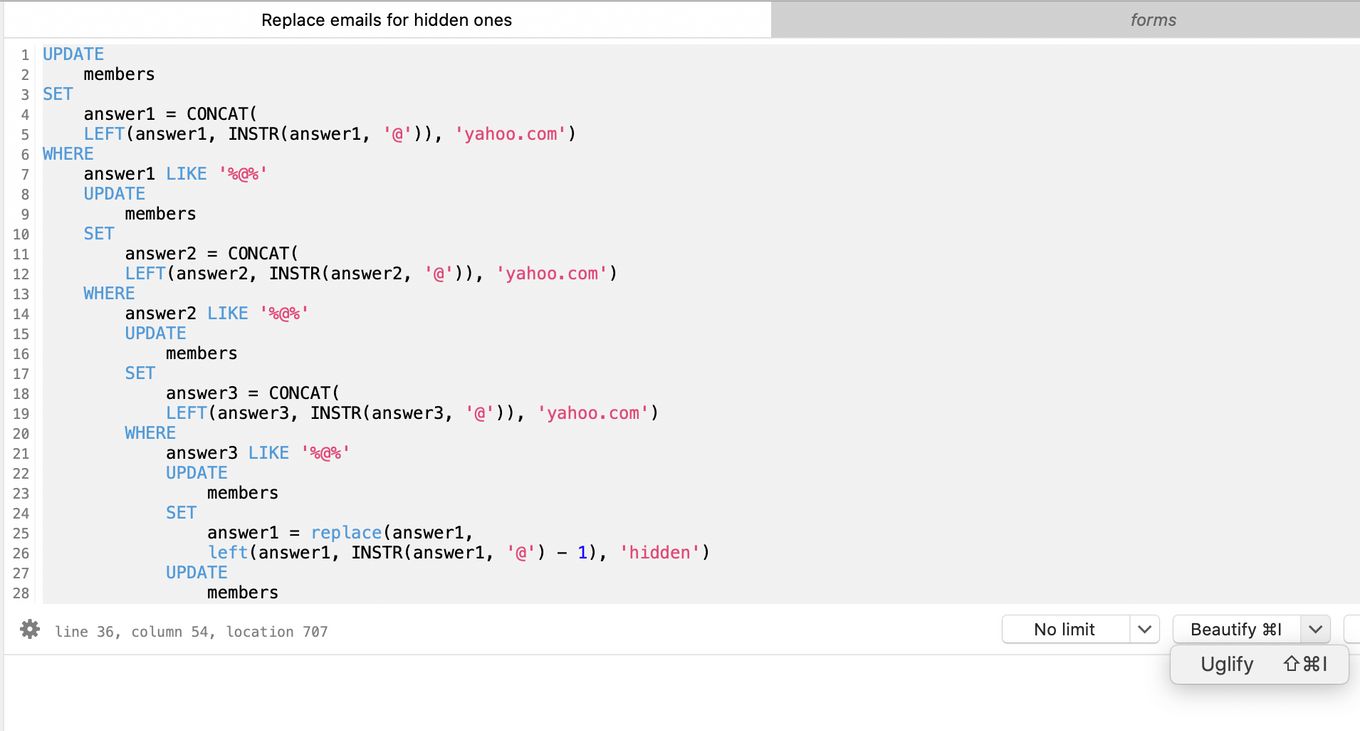Click the 'yahoo.com' string on line 19
Image resolution: width=1360 pixels, height=731 pixels.
593,414
